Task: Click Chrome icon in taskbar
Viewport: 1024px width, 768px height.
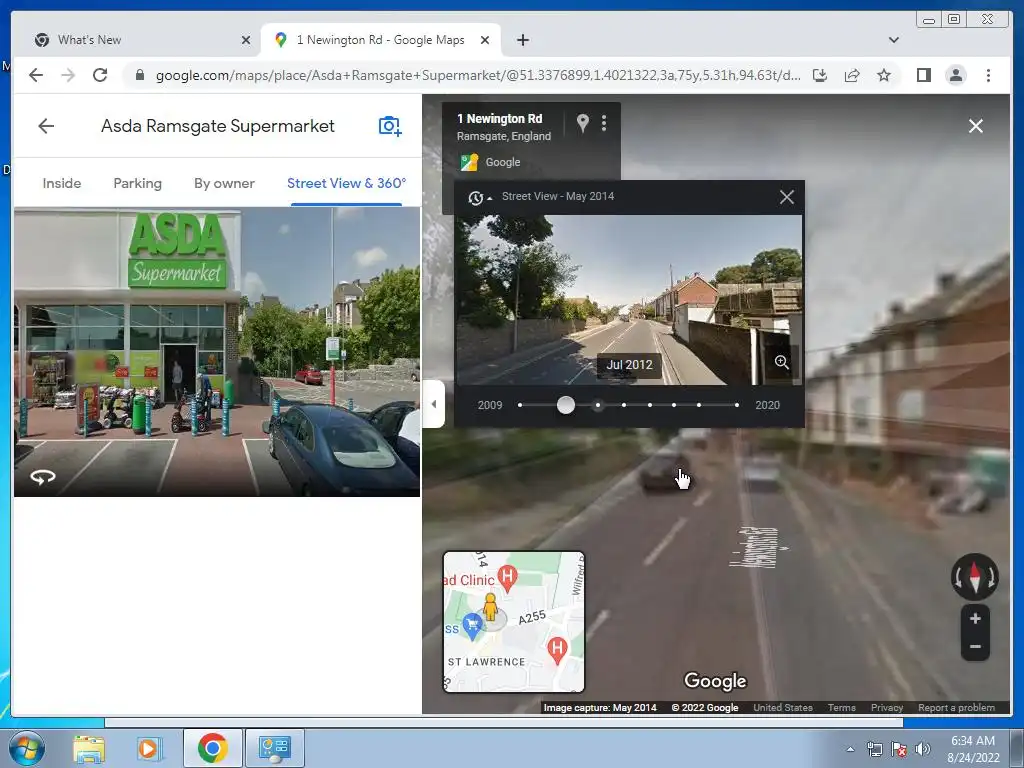Action: click(212, 748)
